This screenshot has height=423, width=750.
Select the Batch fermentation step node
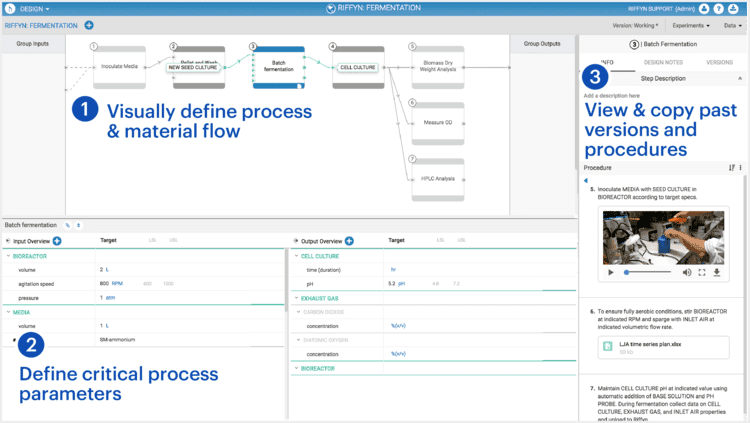tap(279, 67)
